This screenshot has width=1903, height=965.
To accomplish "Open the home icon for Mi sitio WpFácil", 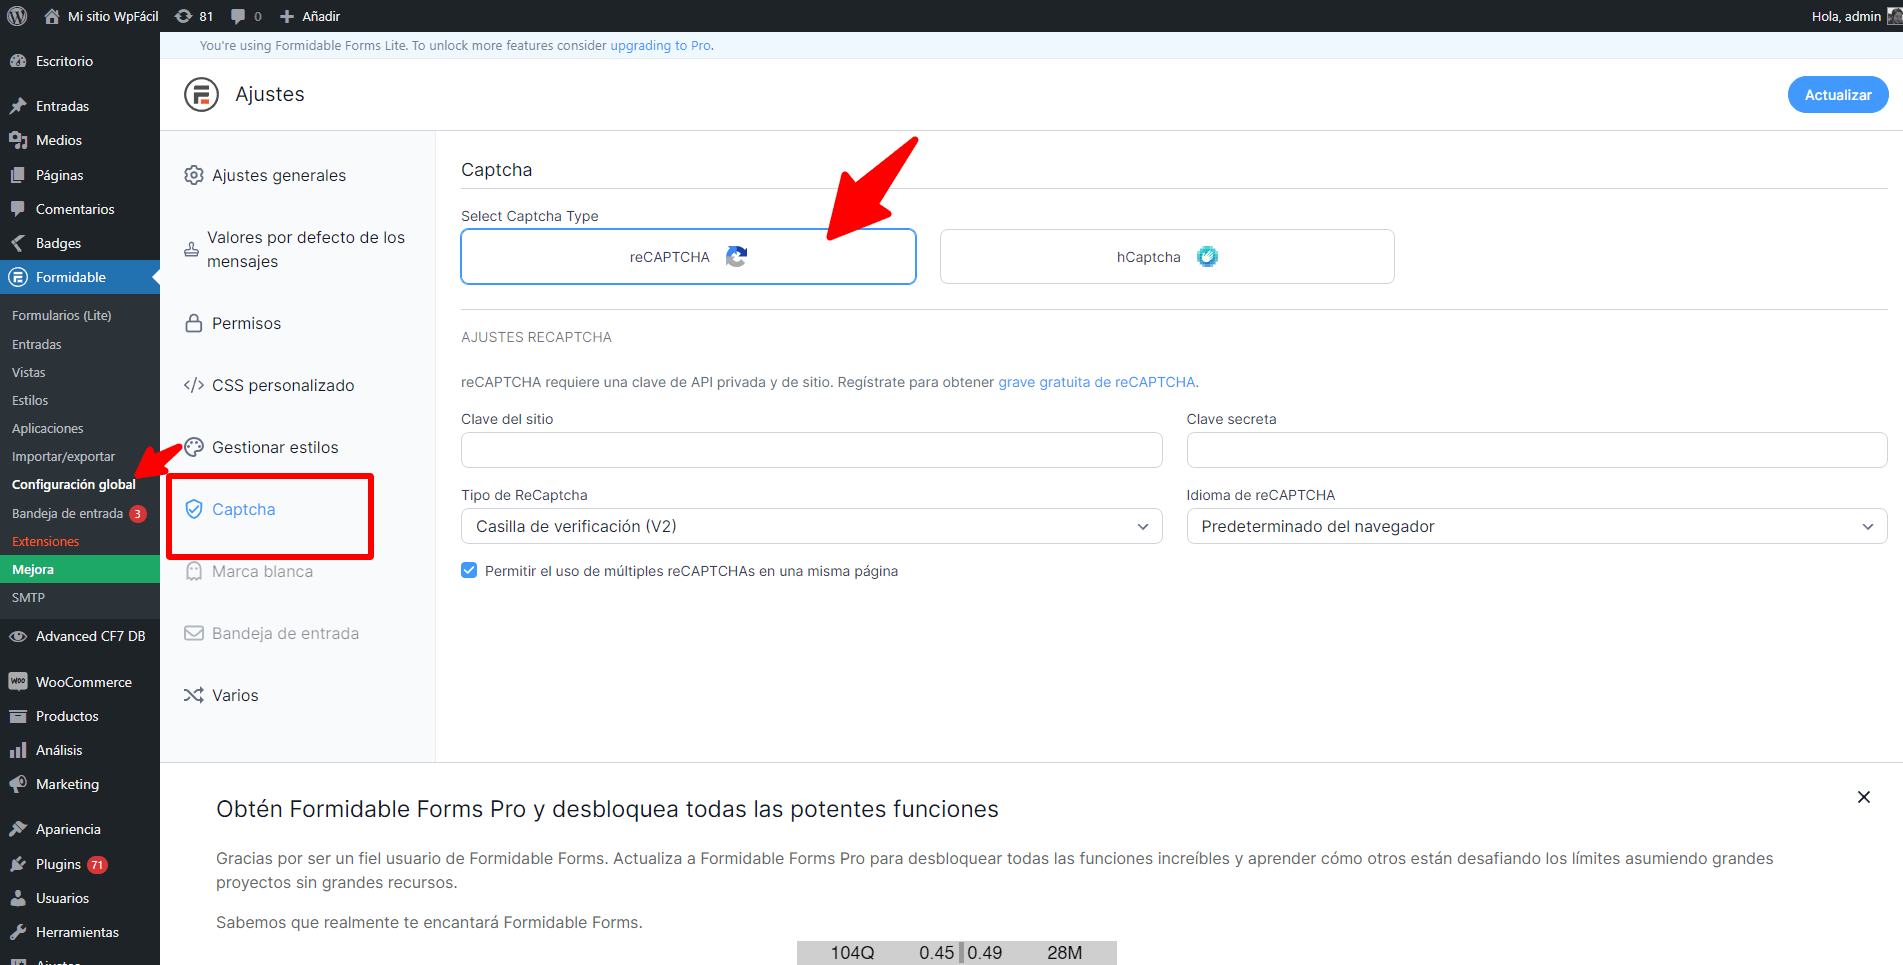I will [x=52, y=16].
